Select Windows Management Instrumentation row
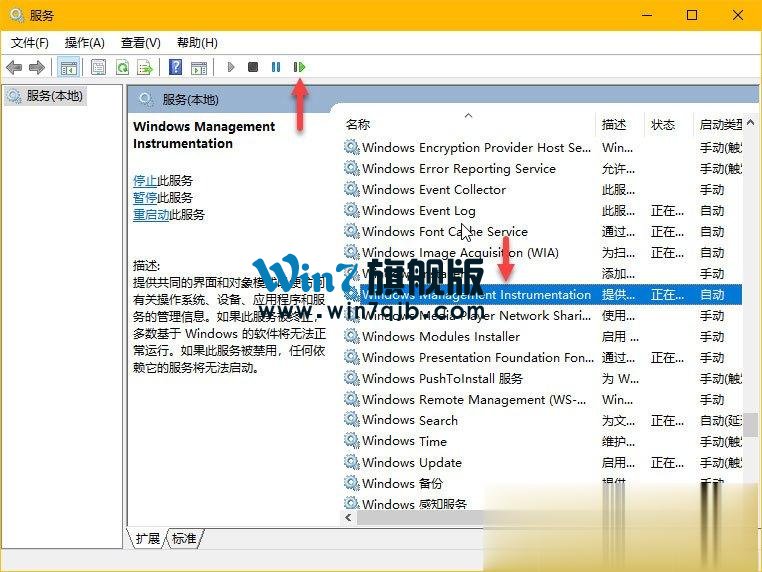 pos(542,295)
